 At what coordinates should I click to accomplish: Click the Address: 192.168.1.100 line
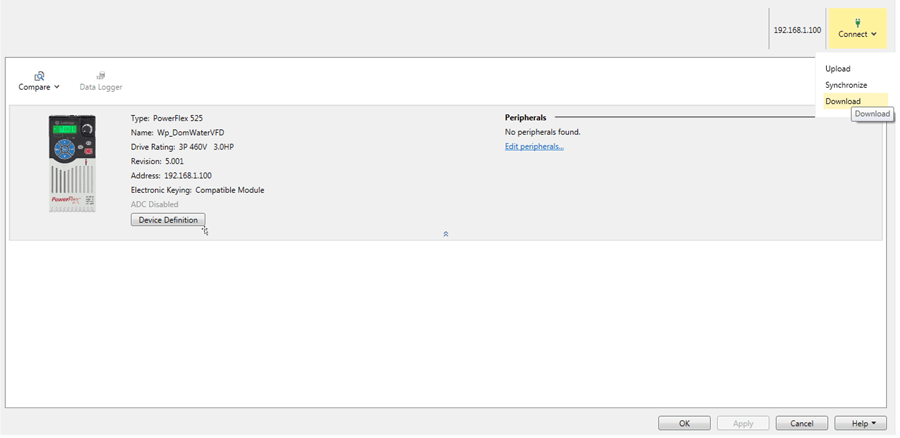171,176
